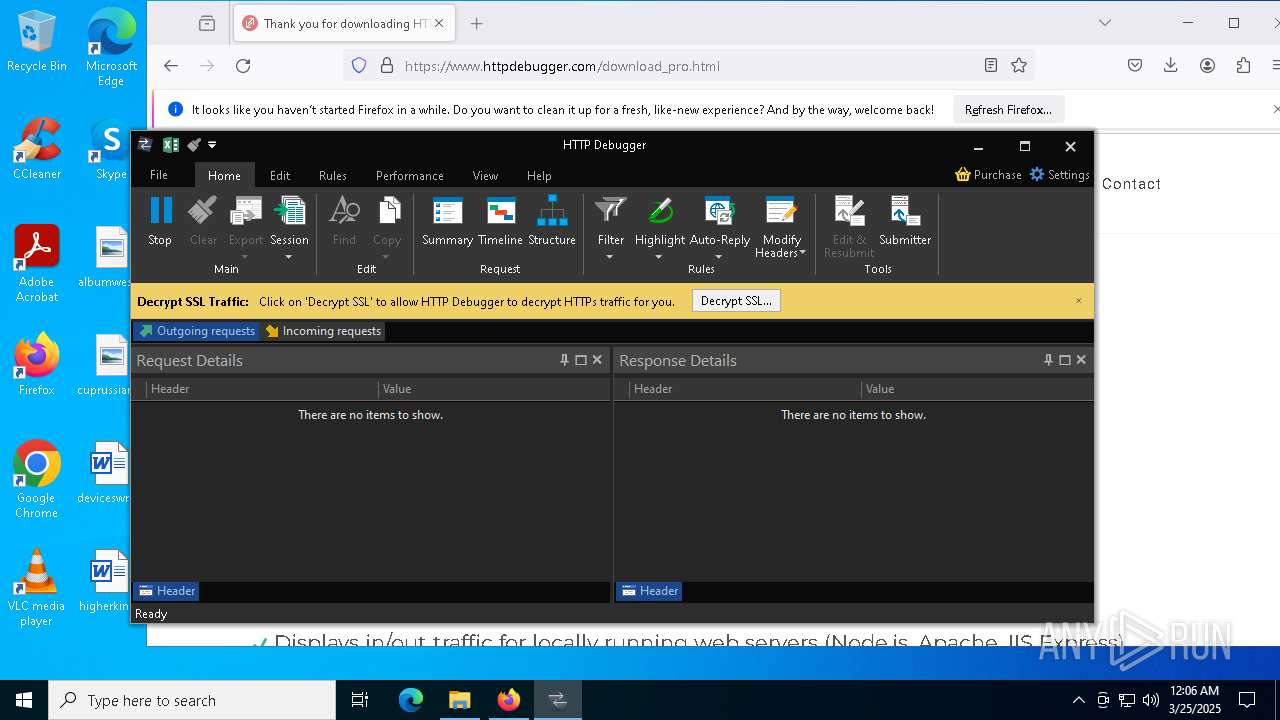This screenshot has height=720, width=1280.
Task: Click the Filter funnel icon
Action: tap(611, 211)
